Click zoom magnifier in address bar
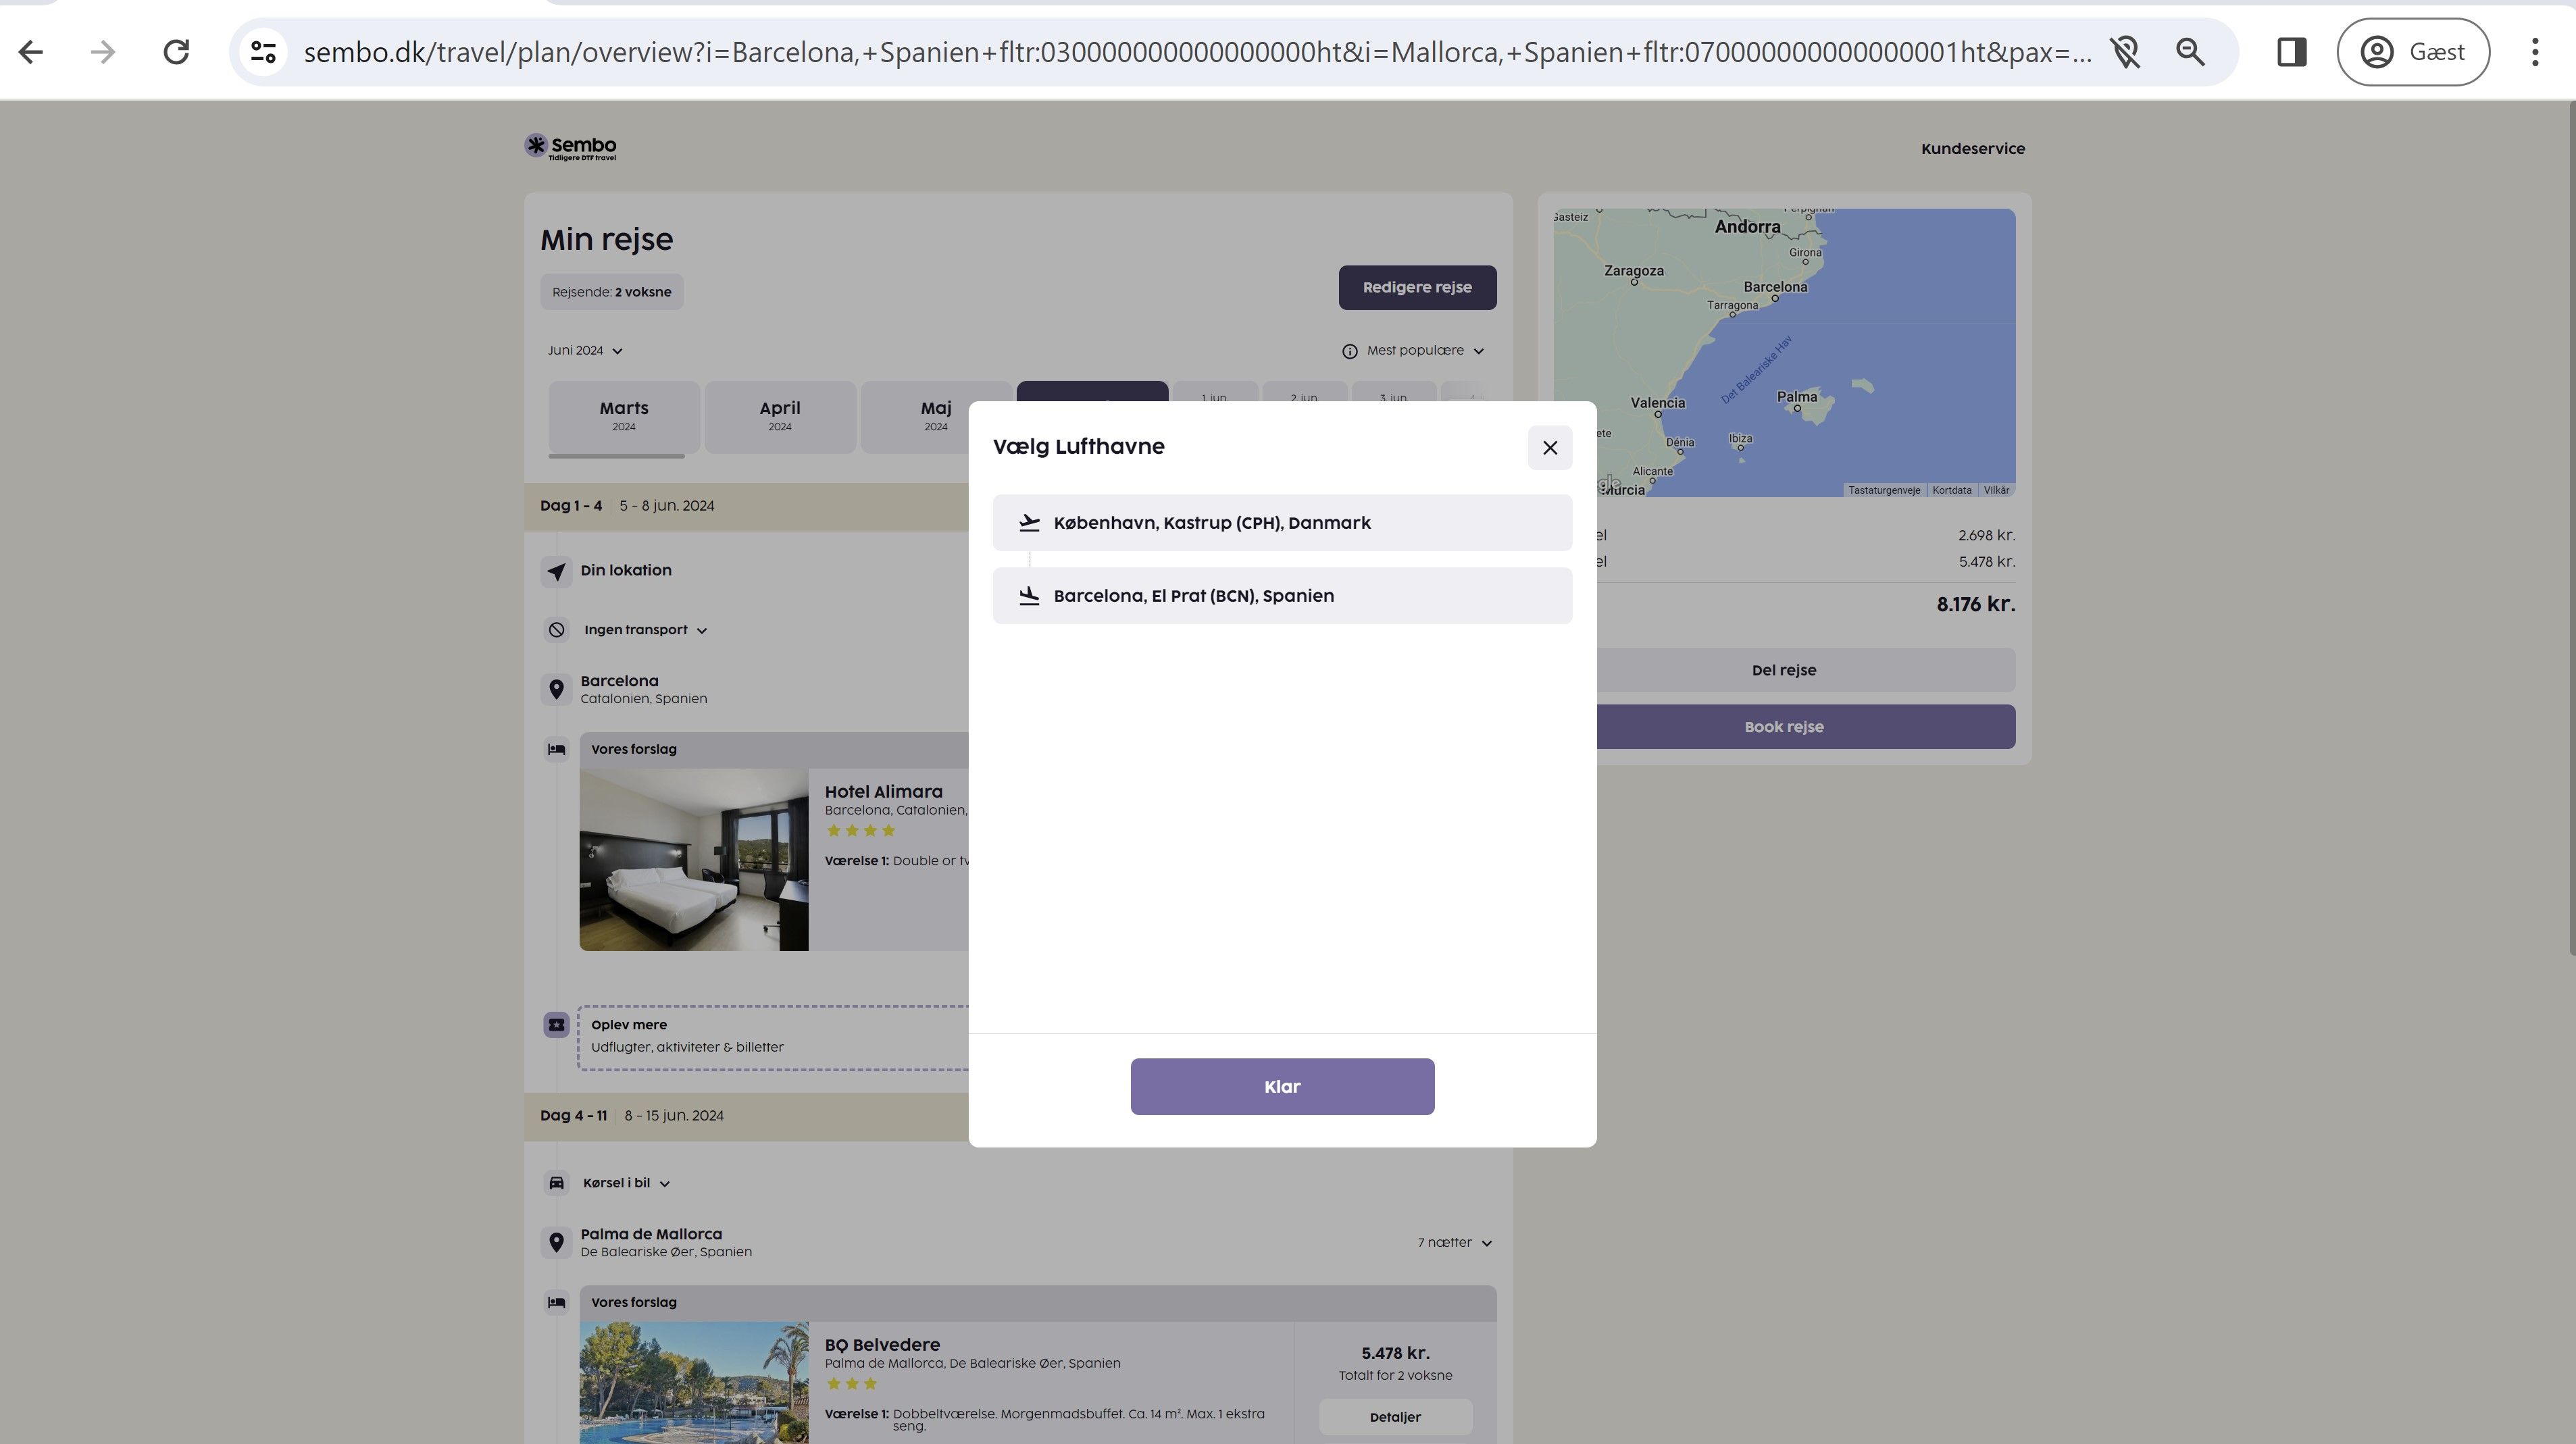 click(2190, 52)
